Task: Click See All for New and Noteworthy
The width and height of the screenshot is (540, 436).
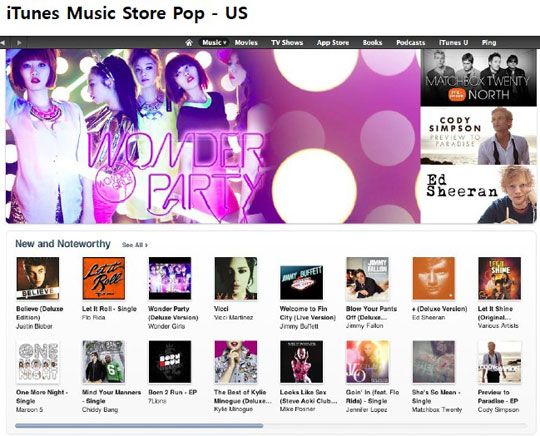Action: pyautogui.click(x=135, y=245)
